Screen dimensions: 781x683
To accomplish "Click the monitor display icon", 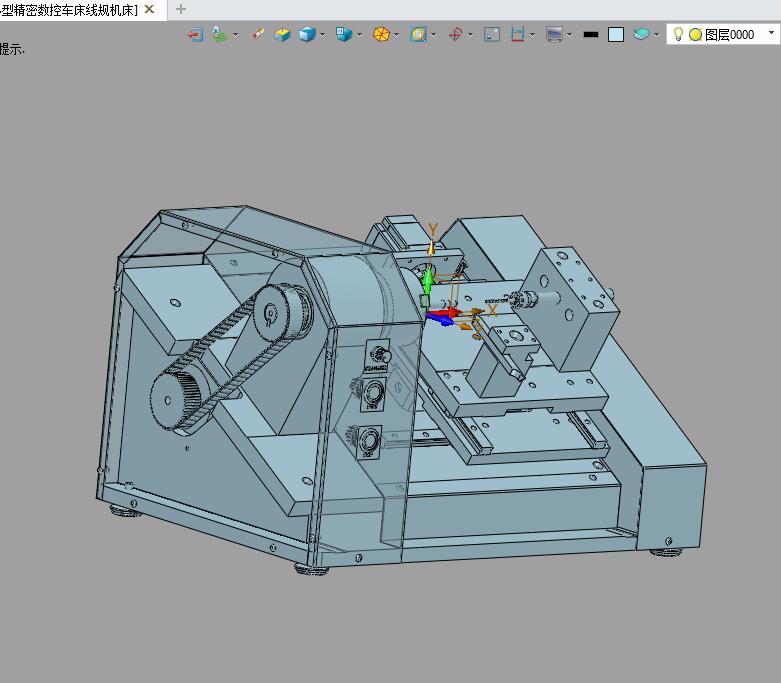I will click(x=554, y=34).
